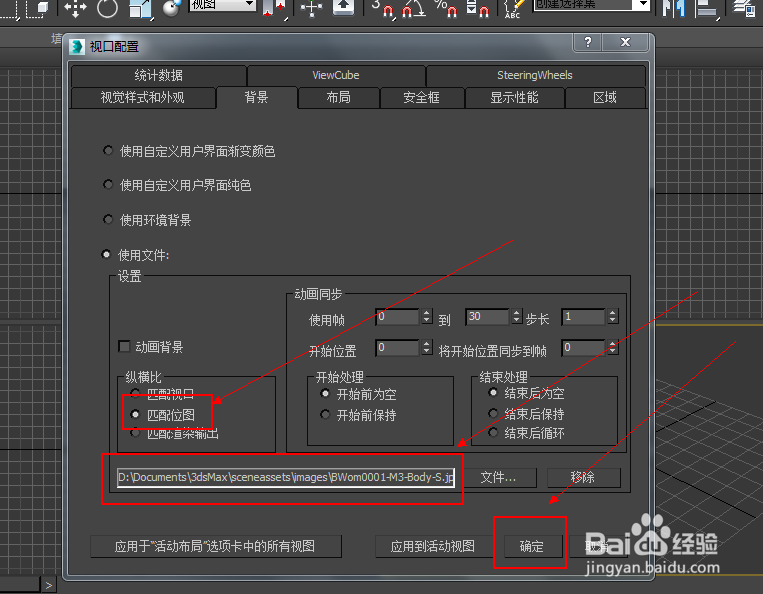Screen dimensions: 763x594
Task: Choose 结束后为空 end processing option
Action: tap(493, 392)
